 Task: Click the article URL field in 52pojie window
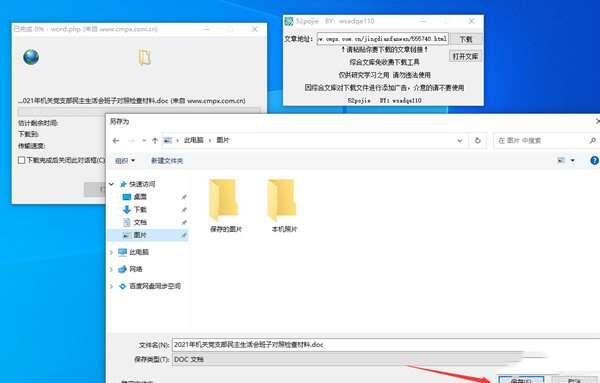(382, 39)
